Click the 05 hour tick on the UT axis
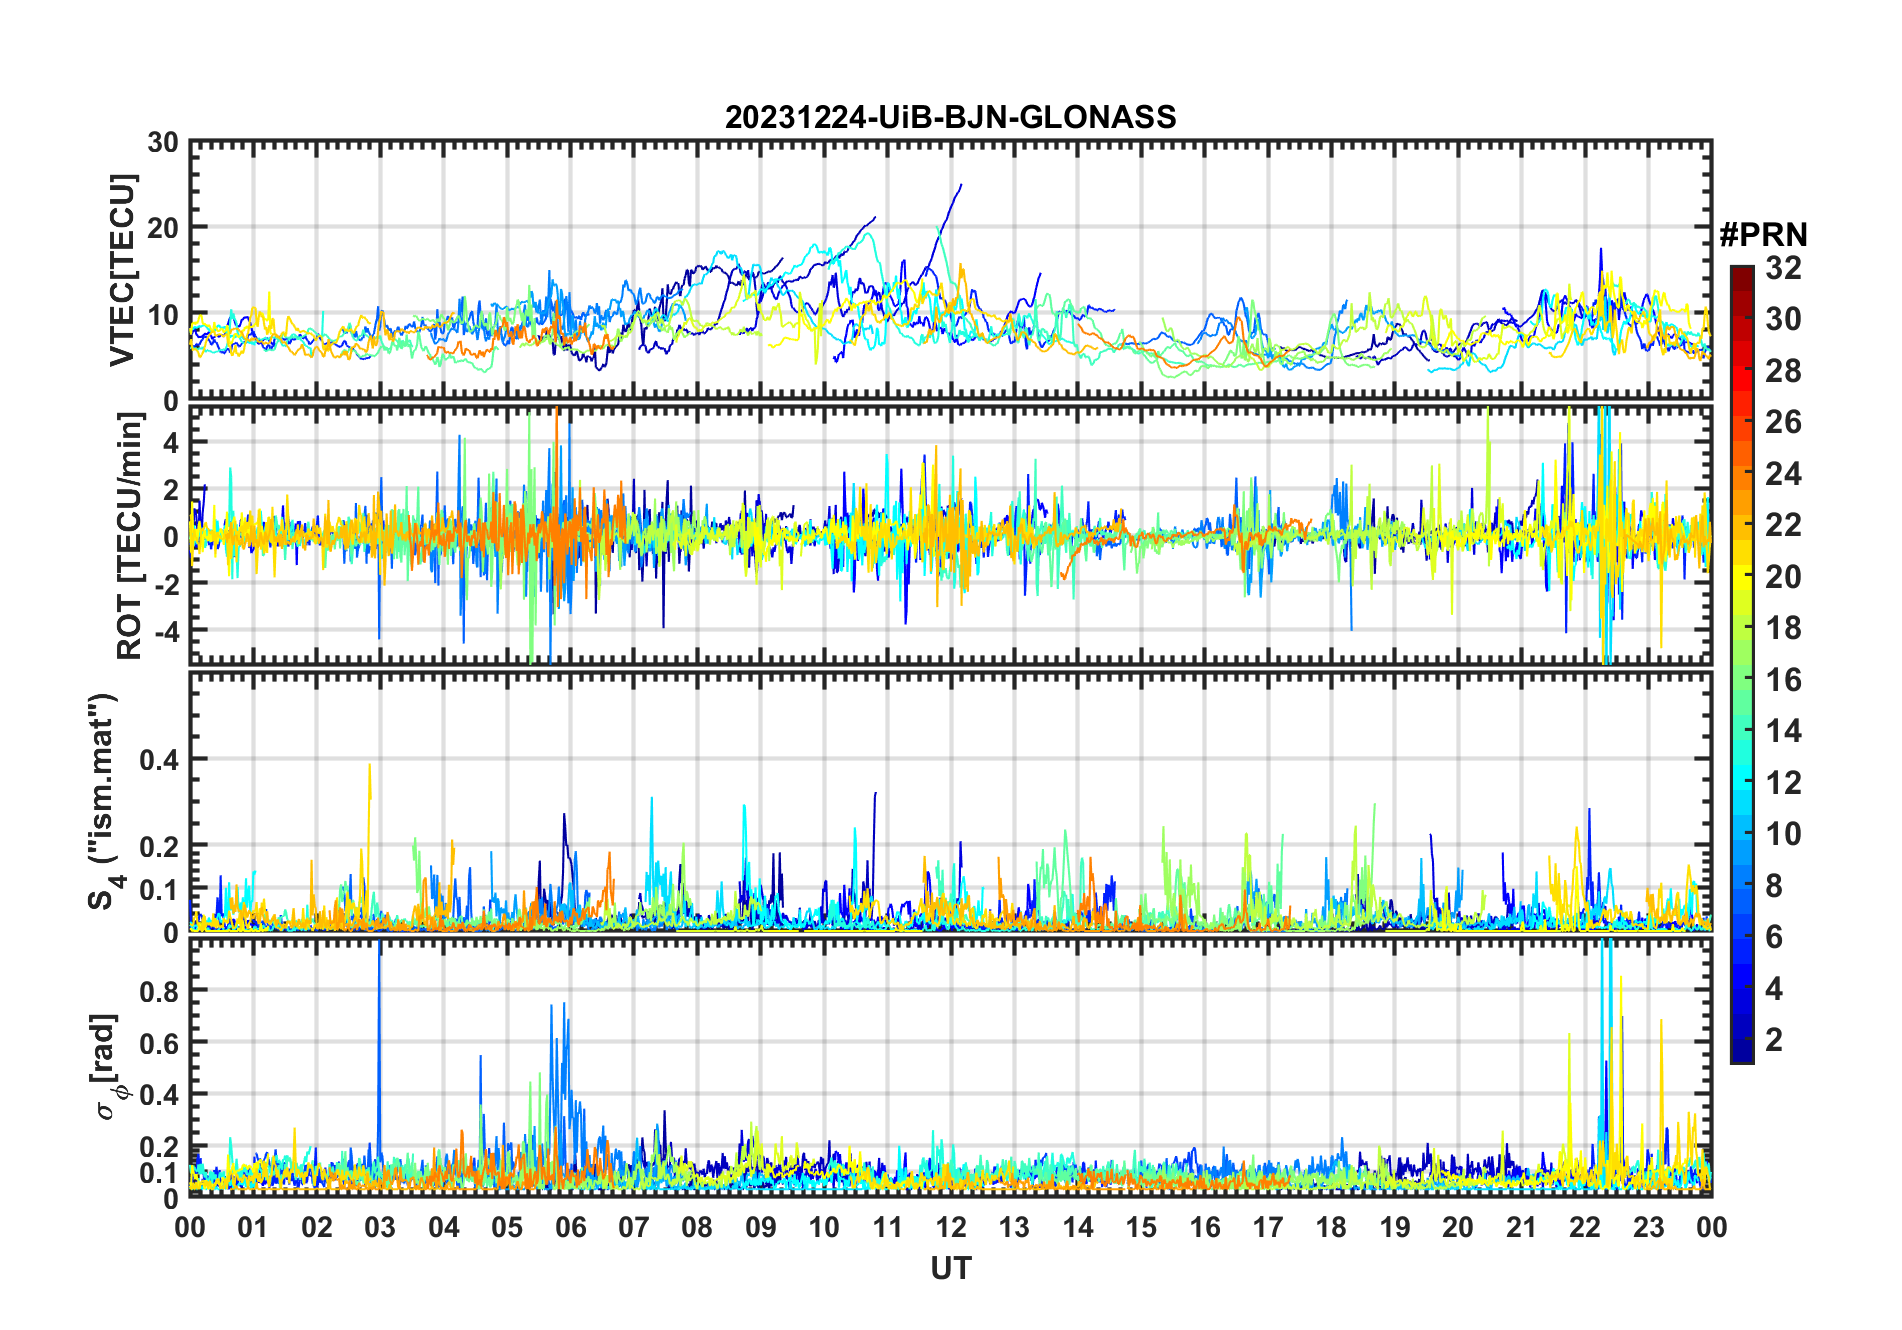The width and height of the screenshot is (1902, 1330). click(x=507, y=1228)
